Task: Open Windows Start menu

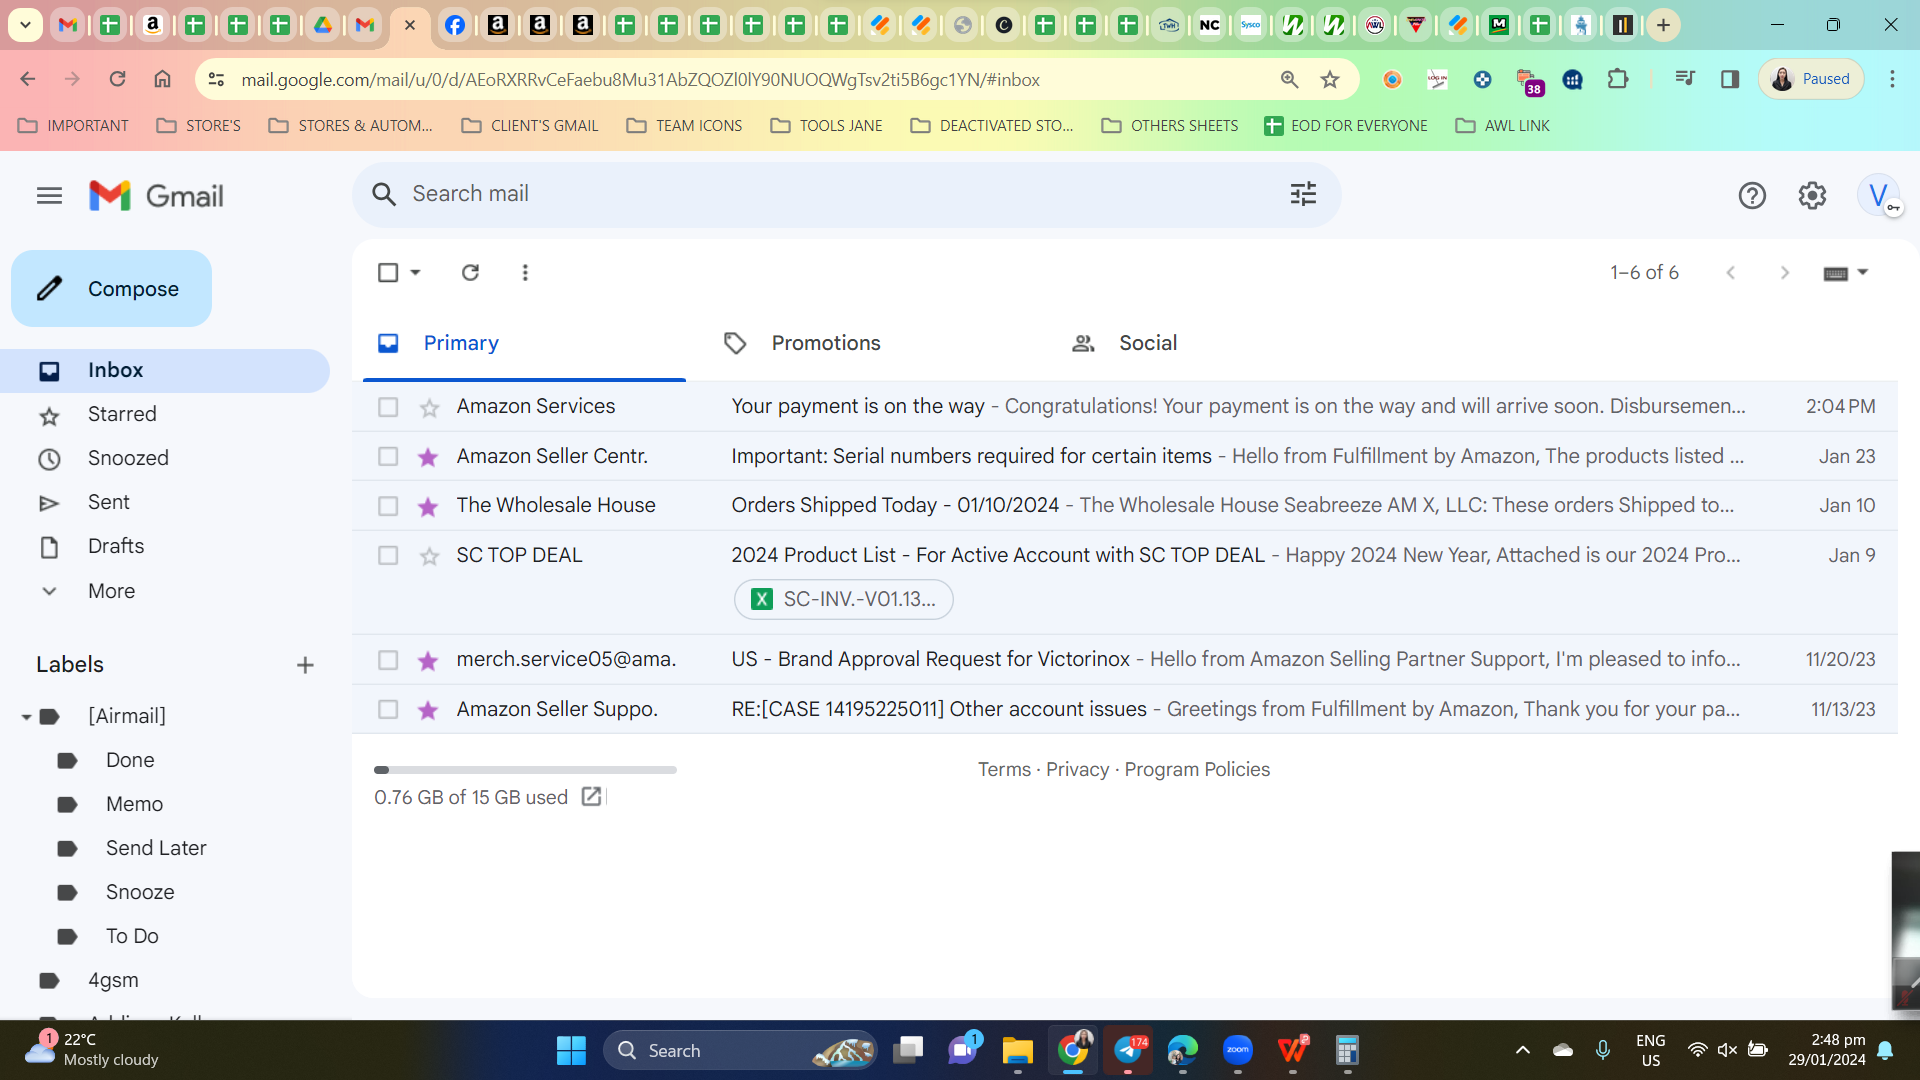Action: click(571, 1050)
